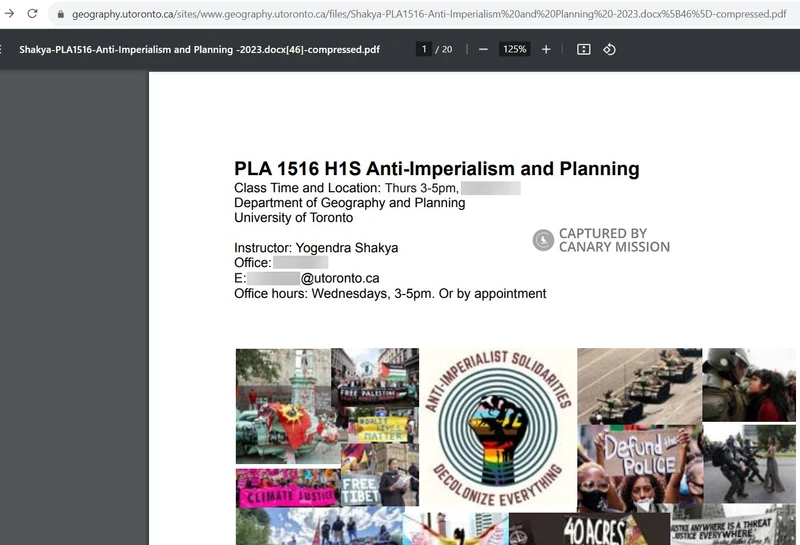Click the Decolonize Everything fist image
800x545 pixels.
coord(497,428)
